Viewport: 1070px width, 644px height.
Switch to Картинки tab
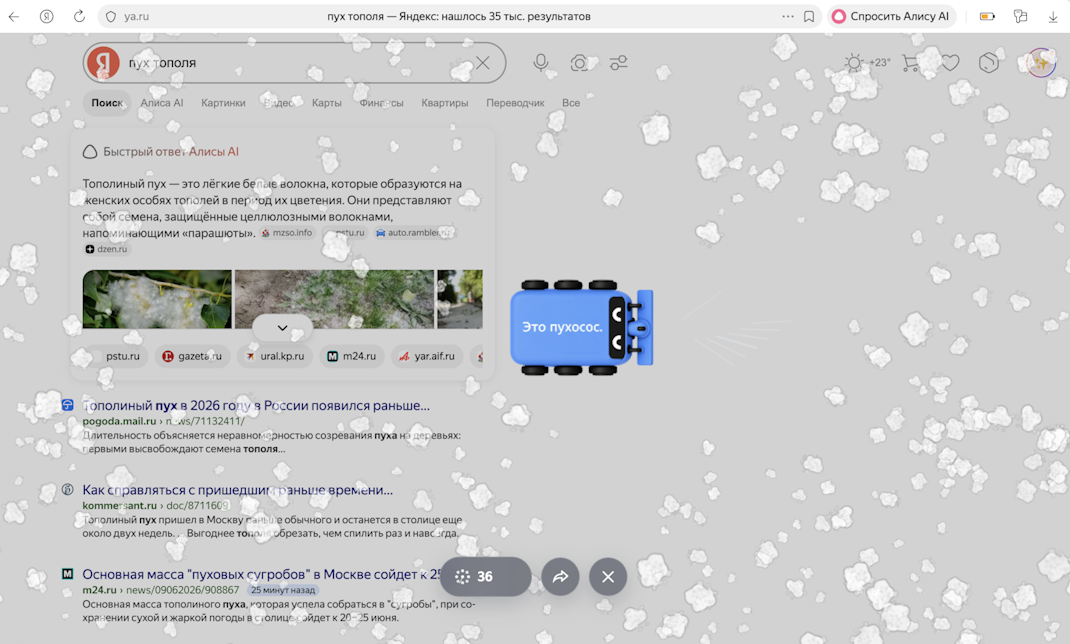[223, 103]
